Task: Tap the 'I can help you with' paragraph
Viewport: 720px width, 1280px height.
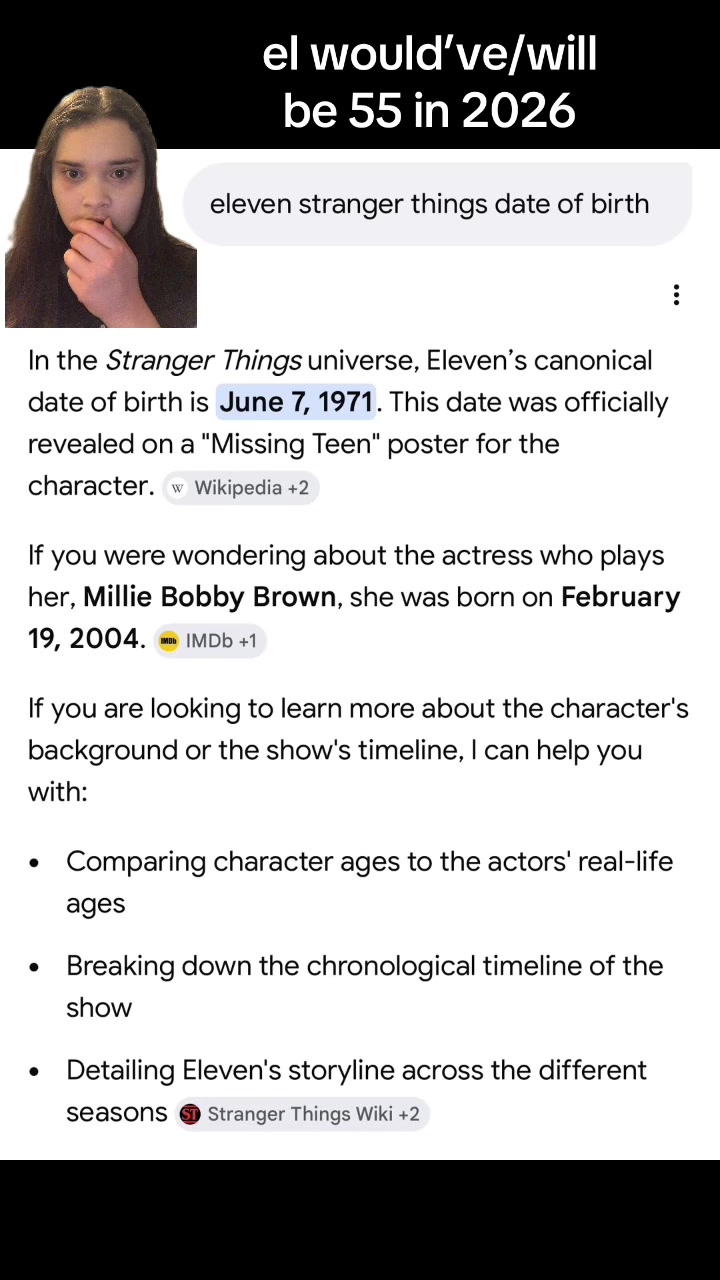Action: (x=358, y=750)
